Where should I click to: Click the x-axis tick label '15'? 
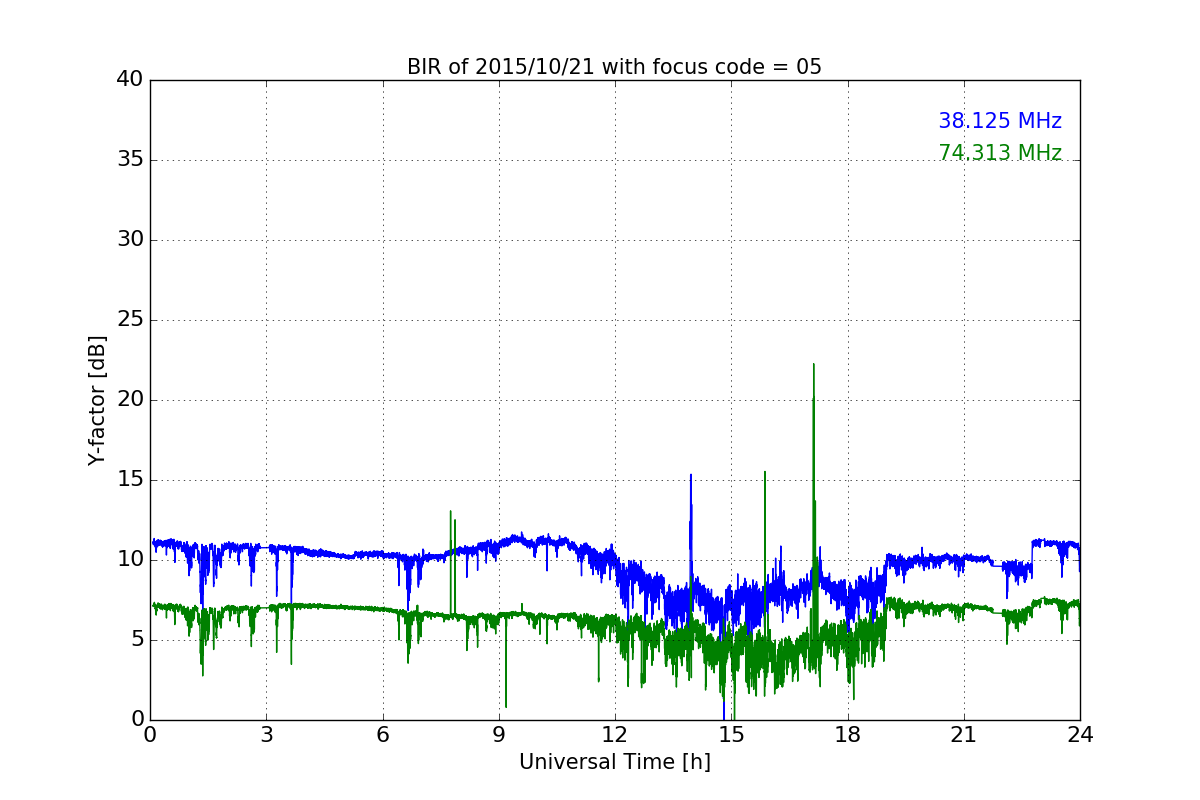[731, 735]
